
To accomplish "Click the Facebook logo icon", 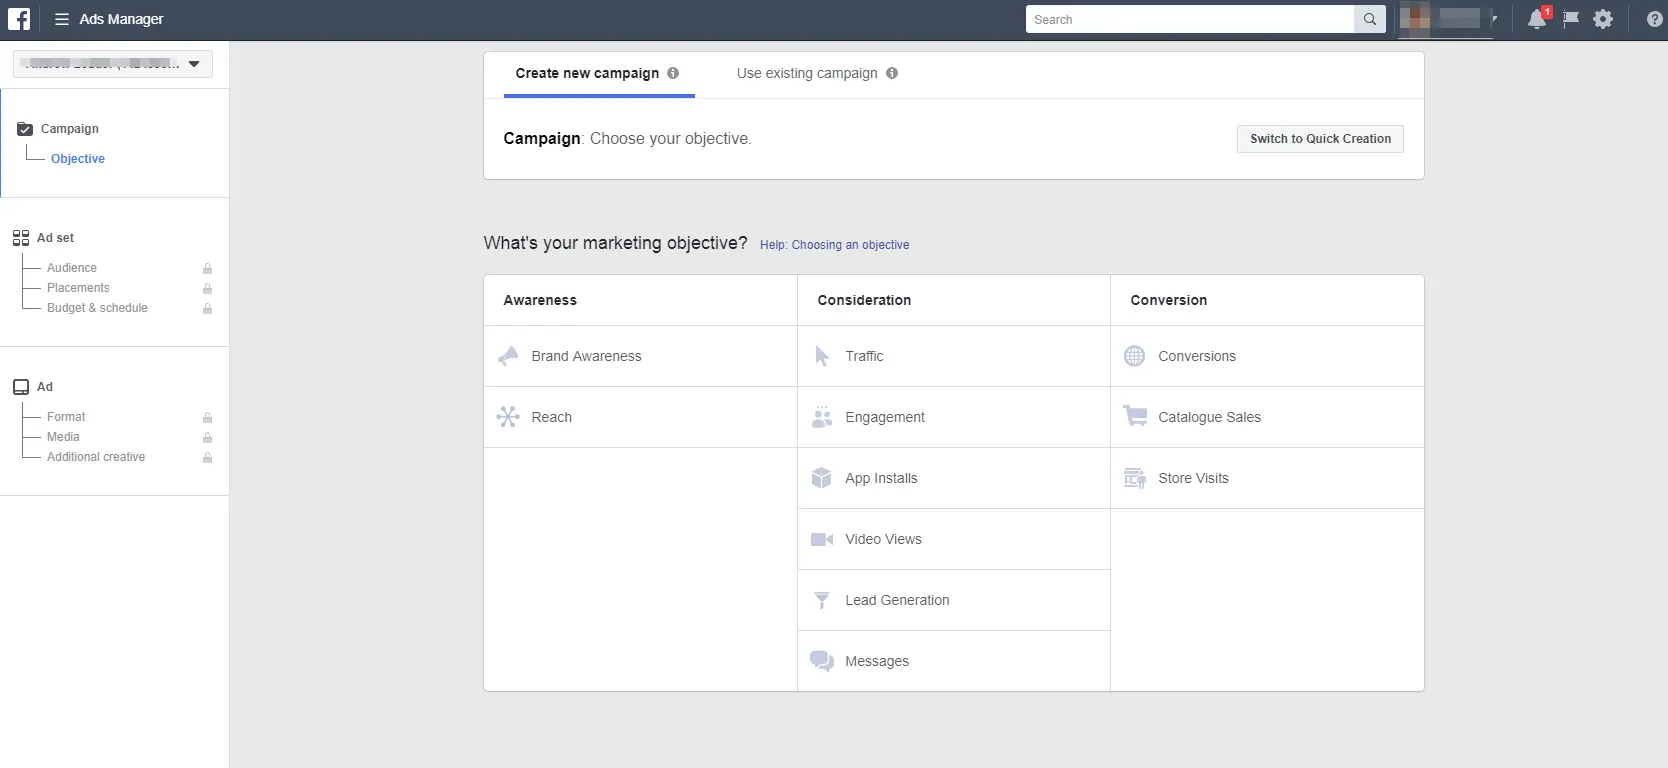I will (x=19, y=19).
